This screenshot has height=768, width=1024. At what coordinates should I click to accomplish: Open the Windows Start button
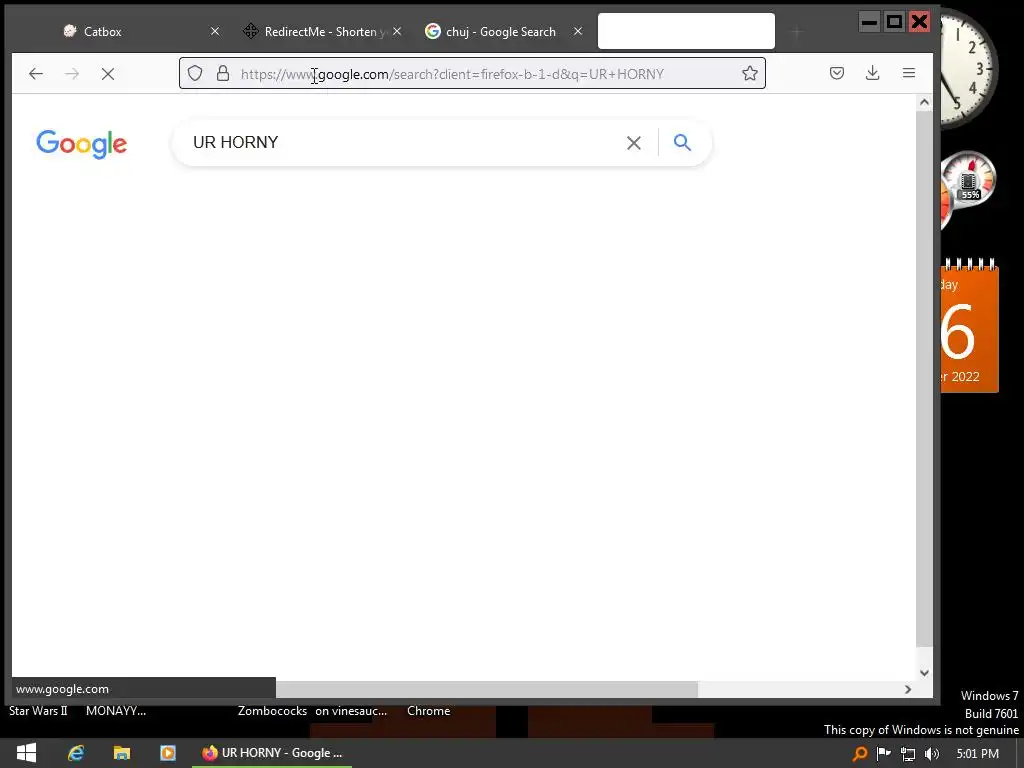[26, 753]
